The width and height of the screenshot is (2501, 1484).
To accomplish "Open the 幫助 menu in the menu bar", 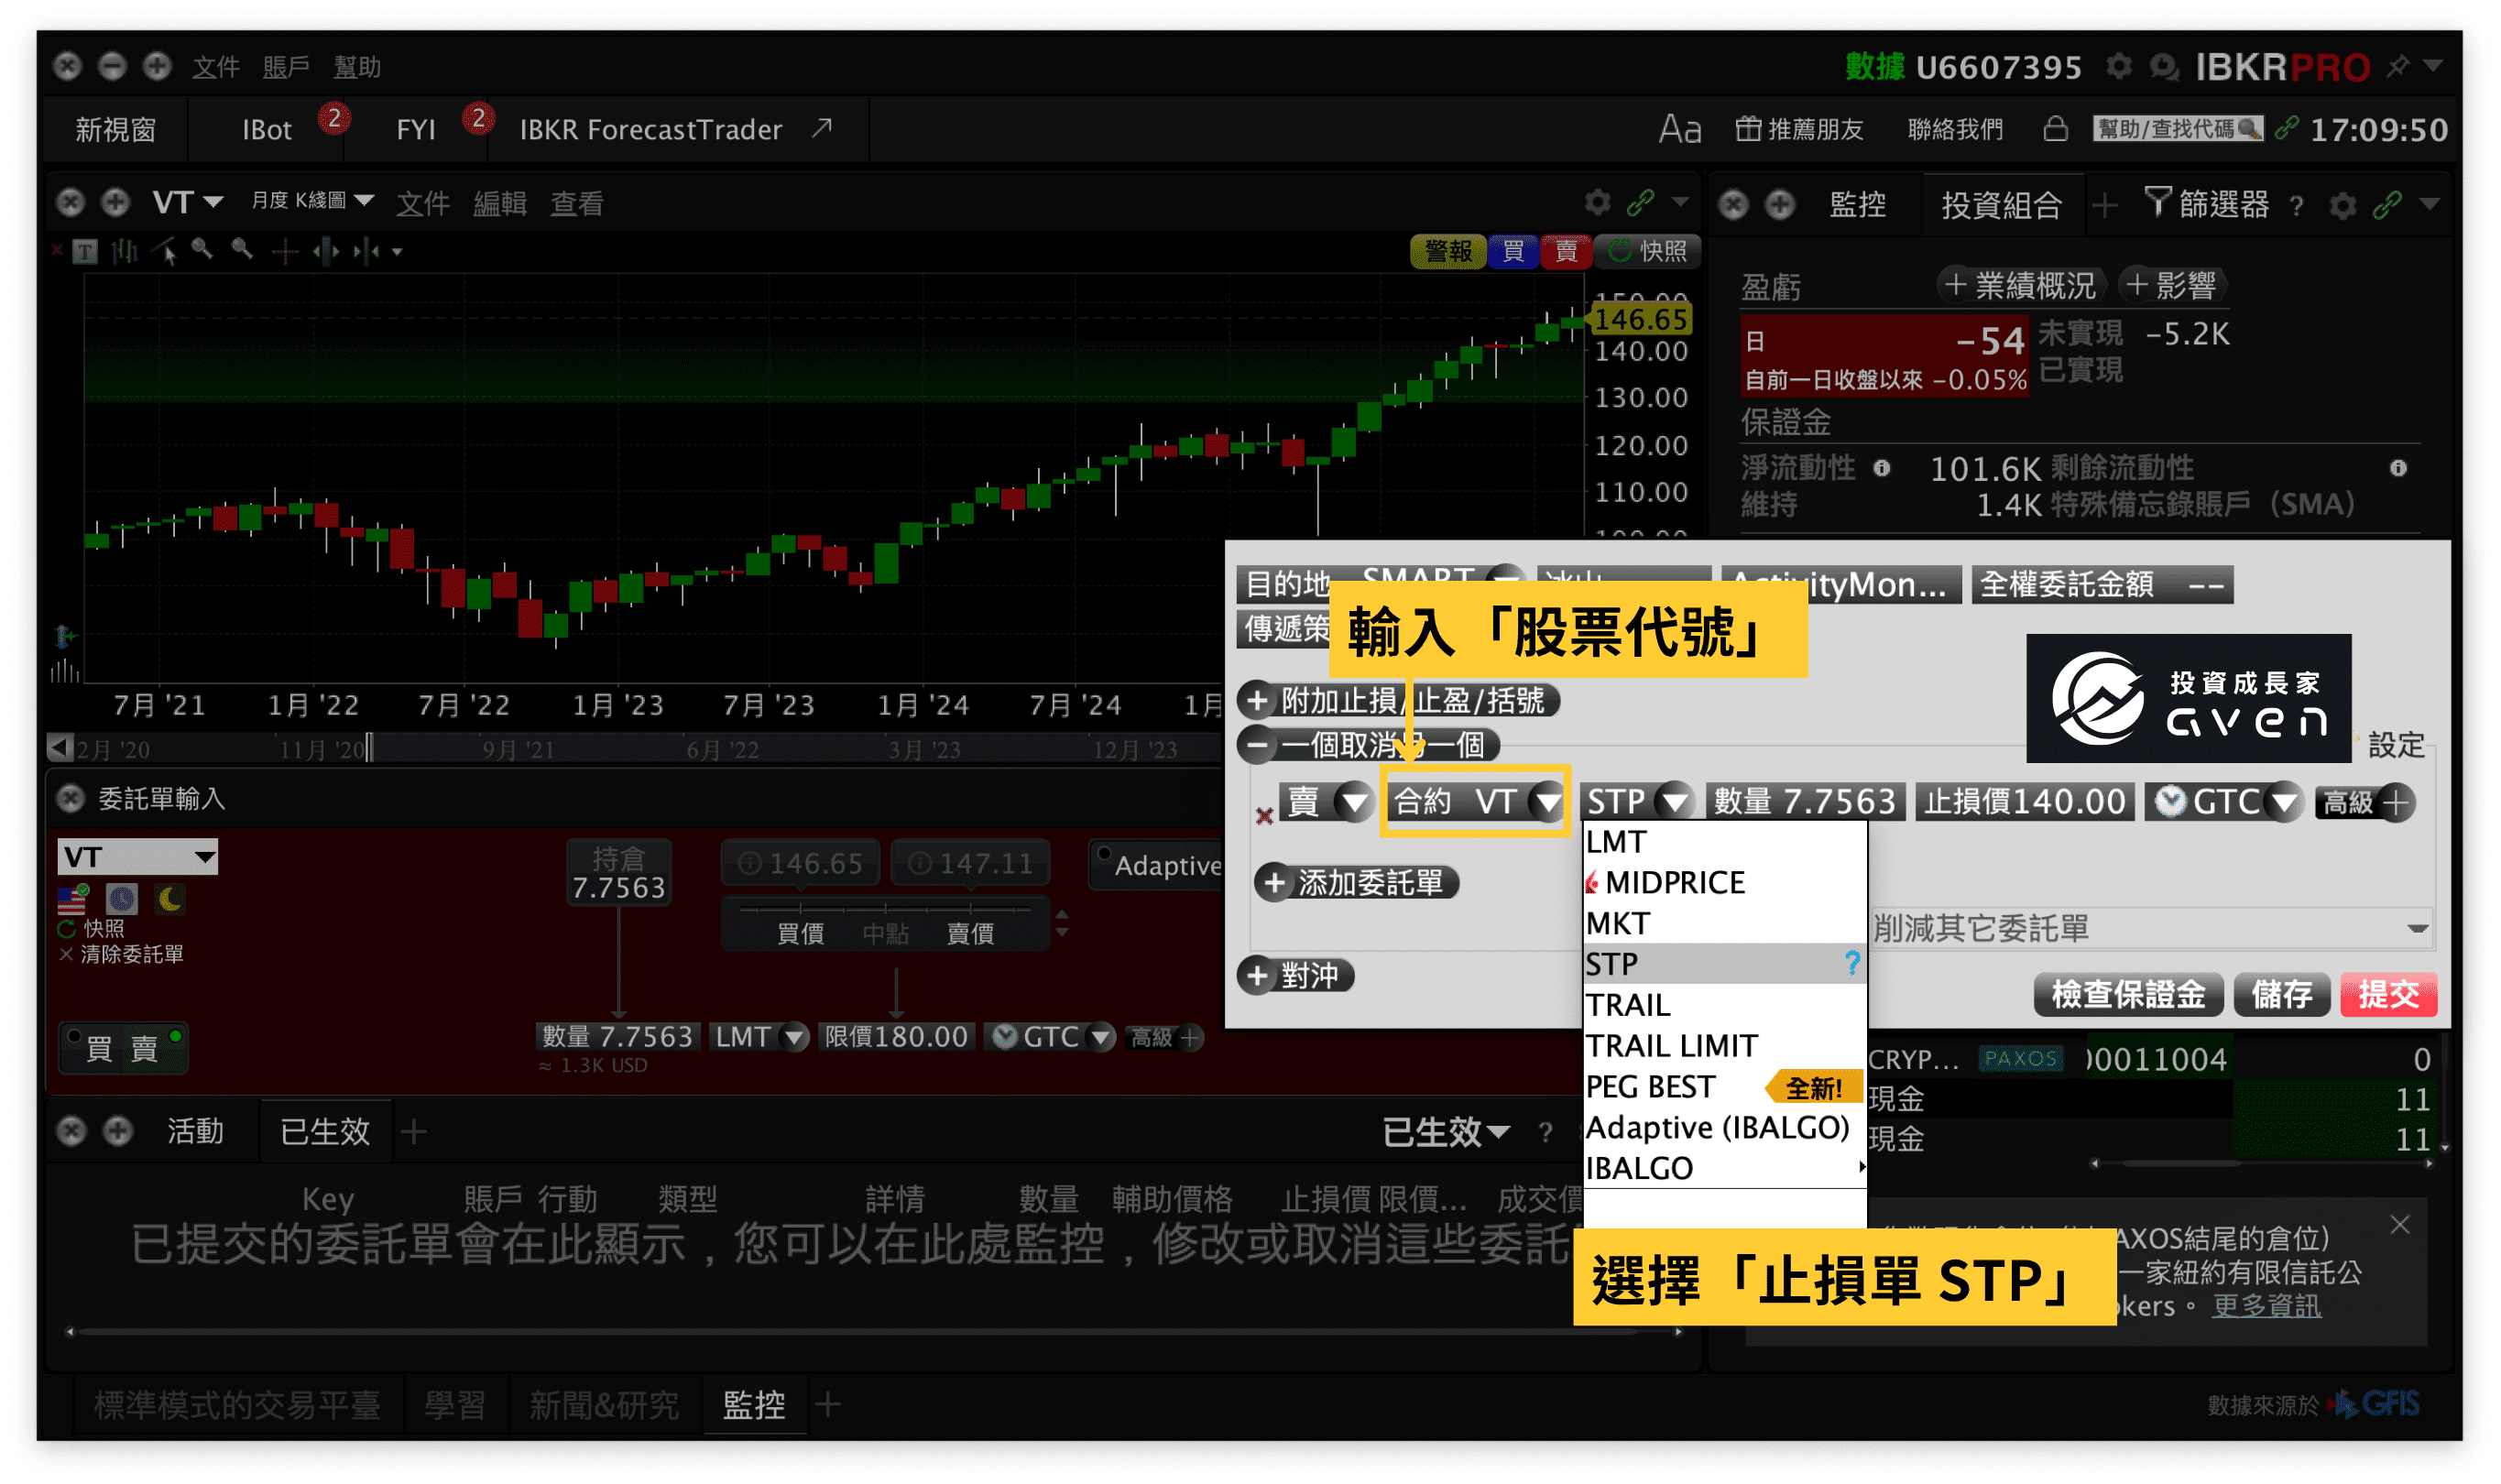I will pyautogui.click(x=357, y=67).
